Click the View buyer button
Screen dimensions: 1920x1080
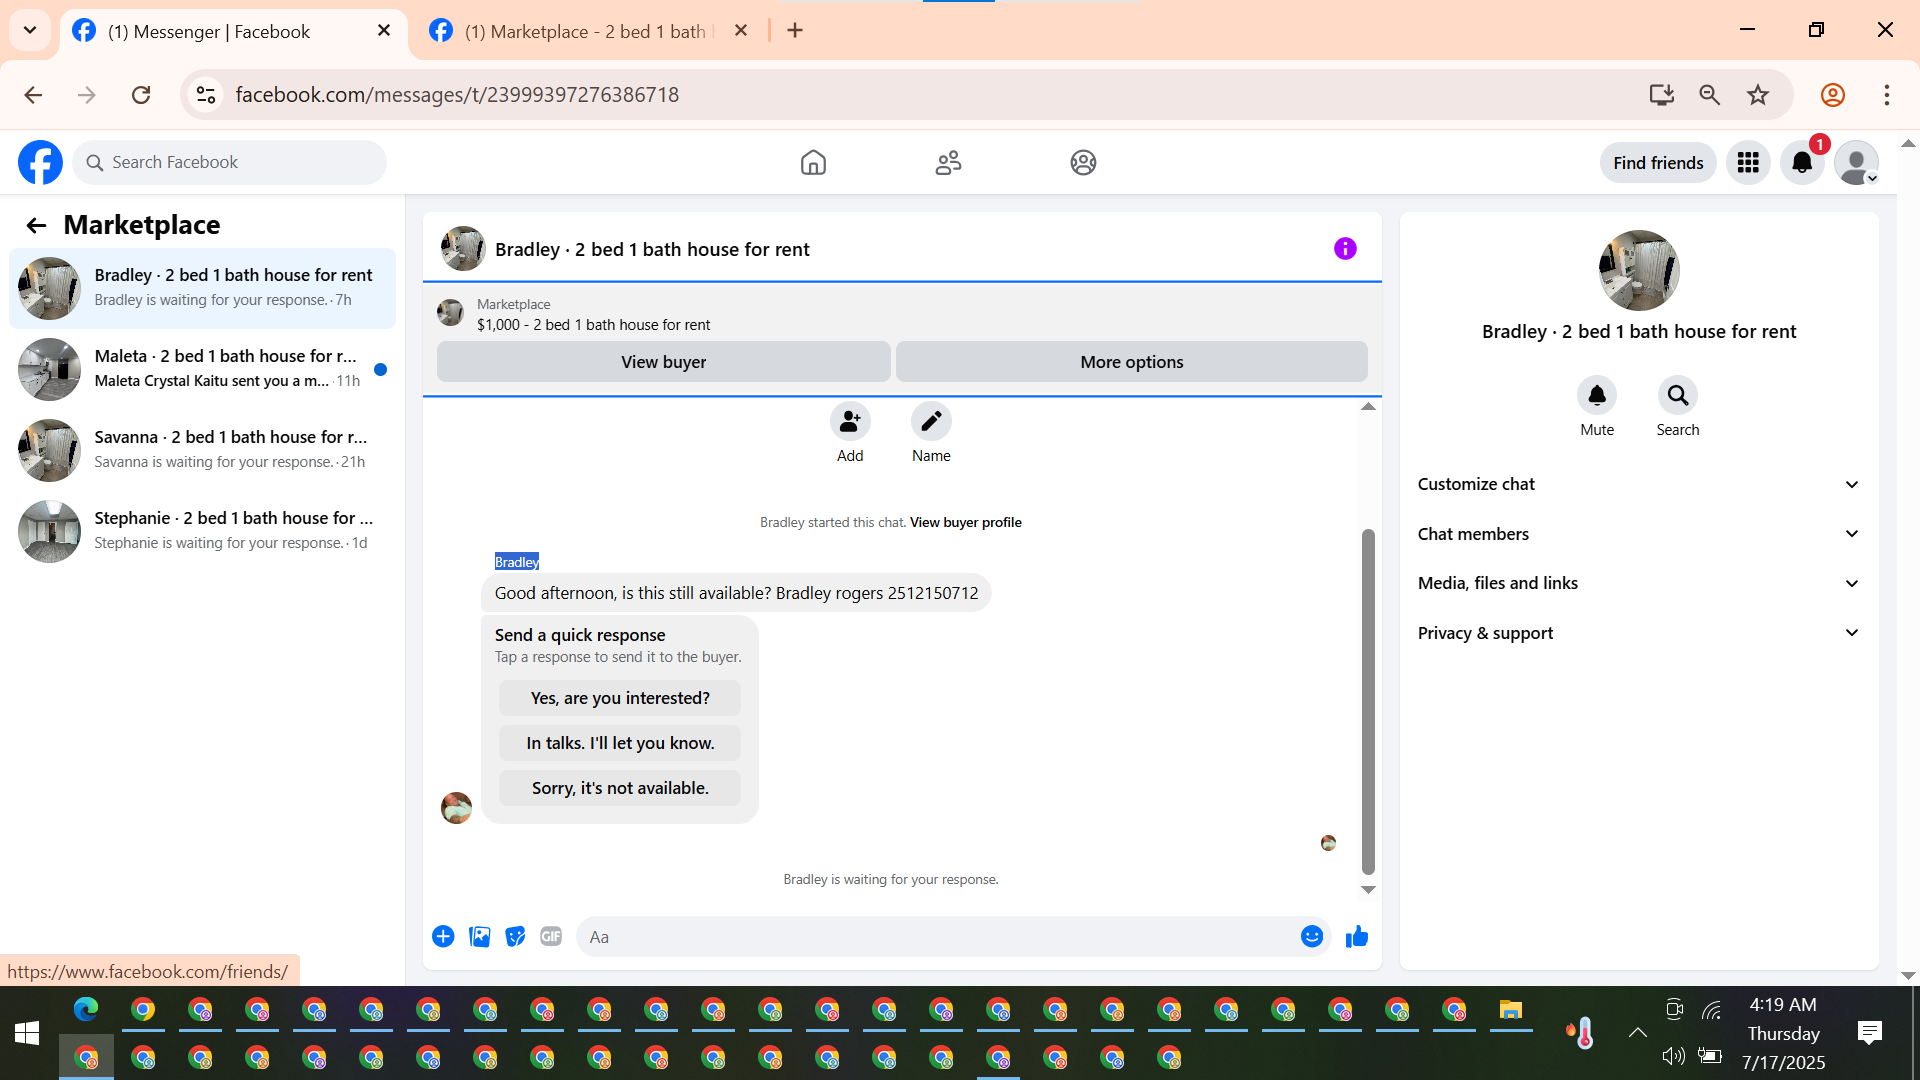[663, 362]
